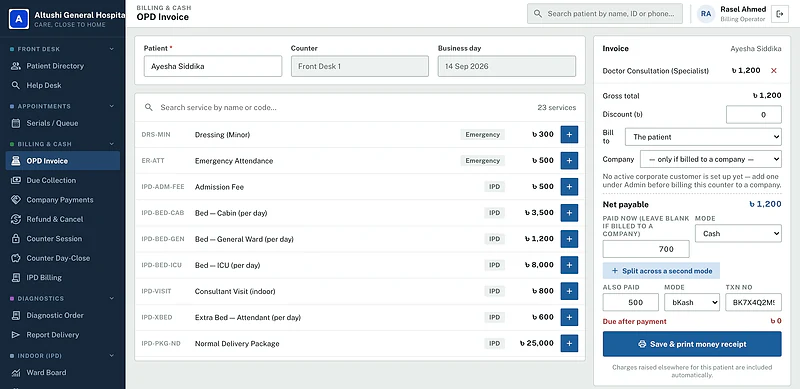Remove Doctor Consultation line with red X
800x389 pixels.
point(773,70)
